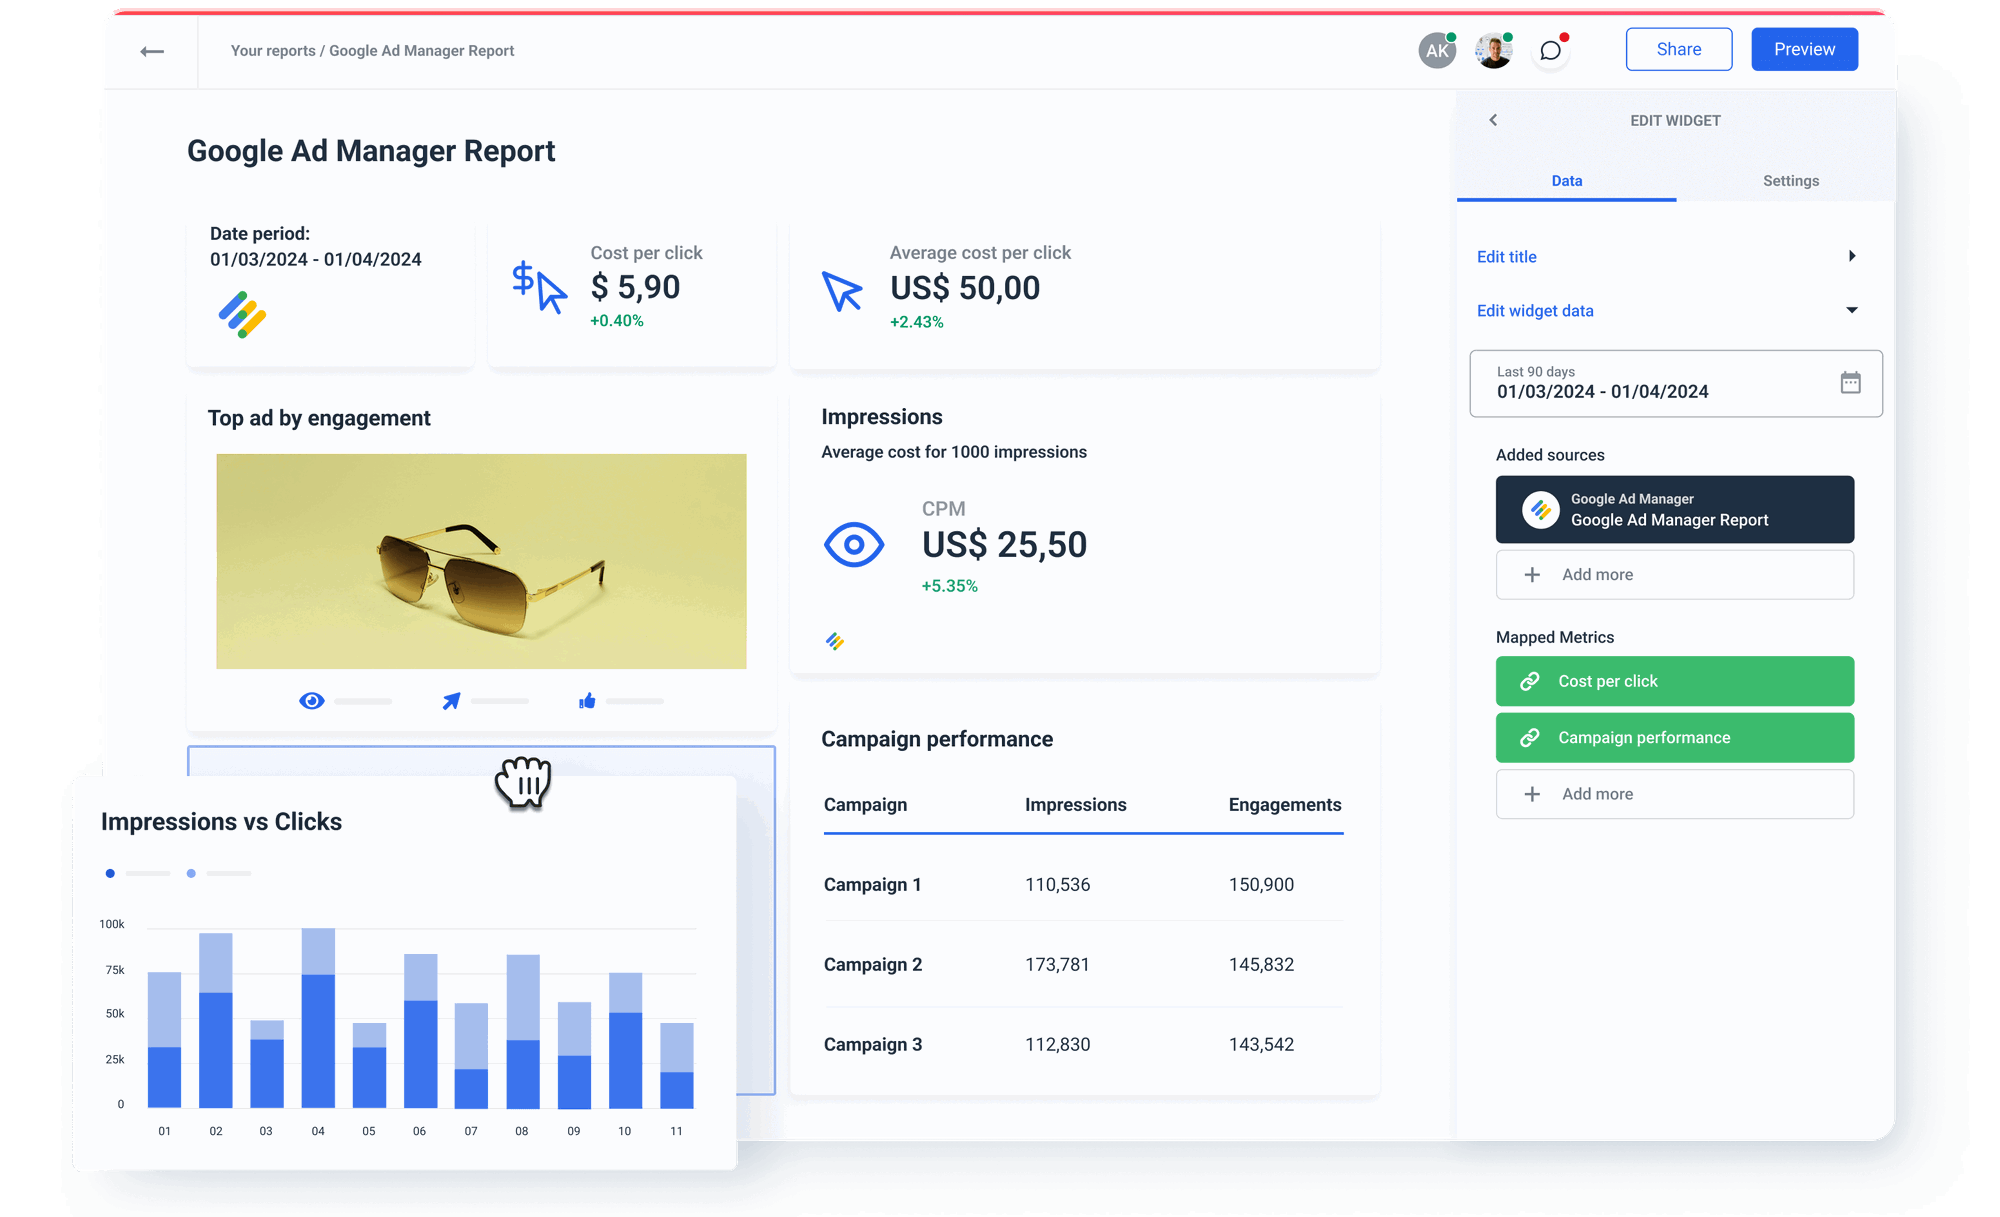The image size is (2000, 1217).
Task: Click the Share button
Action: click(1678, 49)
